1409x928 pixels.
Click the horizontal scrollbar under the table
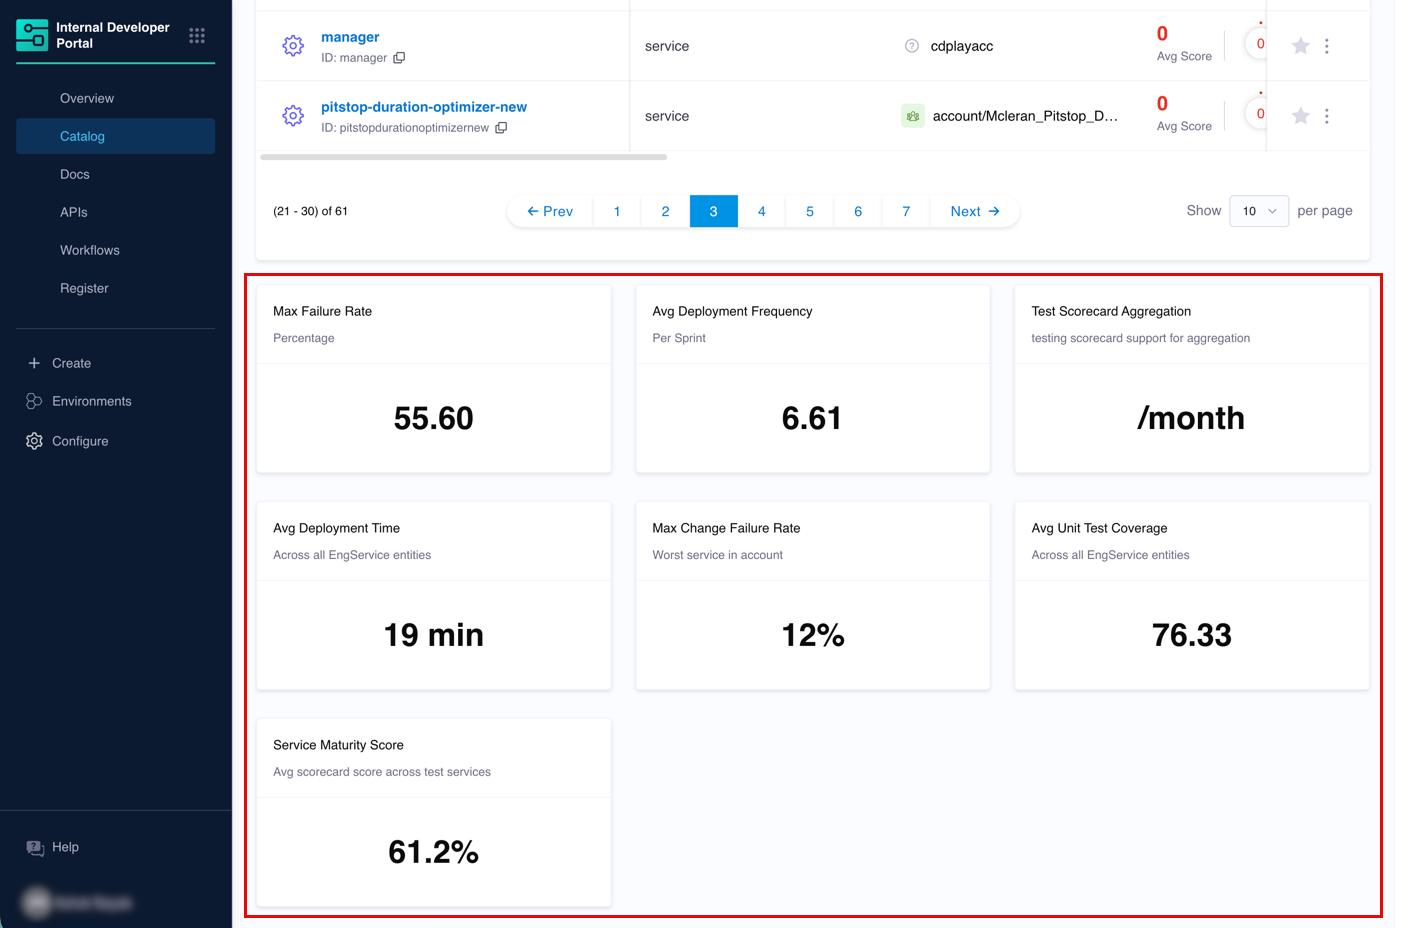tap(463, 157)
